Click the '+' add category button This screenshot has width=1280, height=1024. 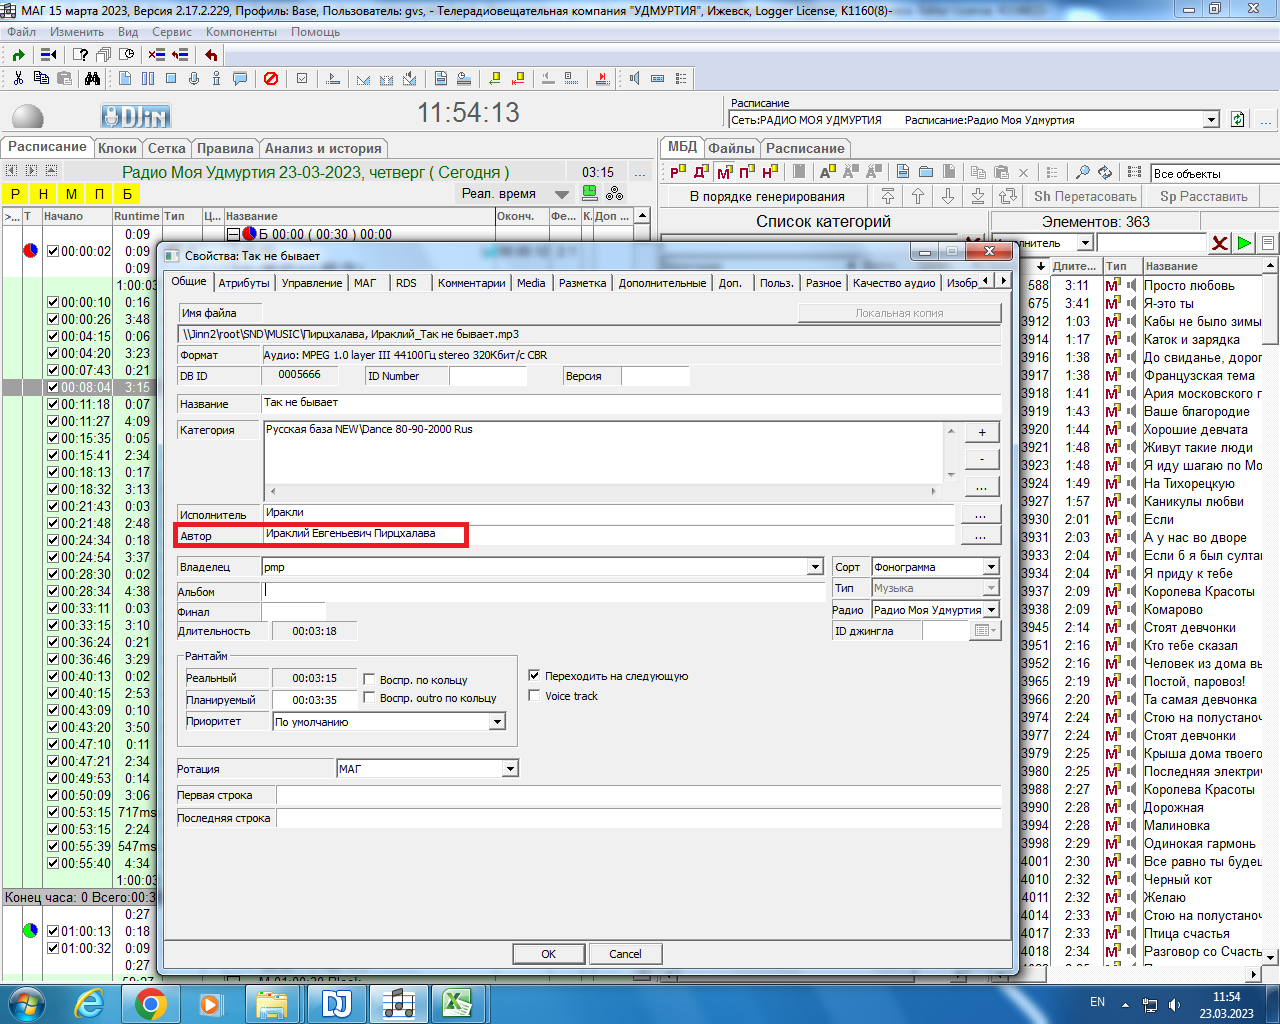click(982, 432)
